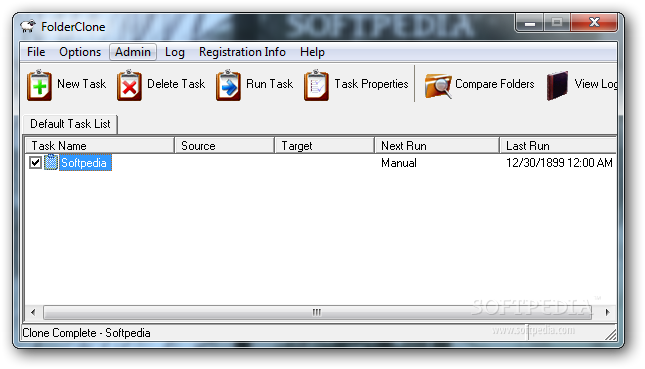The width and height of the screenshot is (645, 369).
Task: Open the Help menu
Action: [x=312, y=52]
